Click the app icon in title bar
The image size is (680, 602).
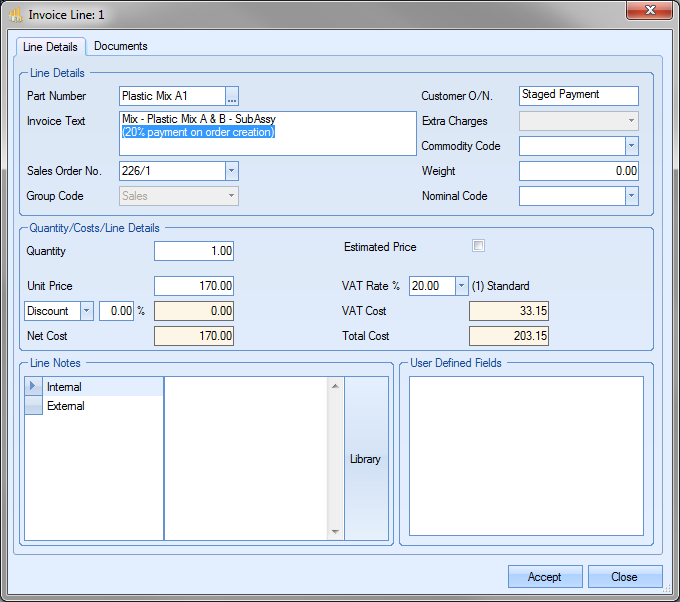point(15,15)
